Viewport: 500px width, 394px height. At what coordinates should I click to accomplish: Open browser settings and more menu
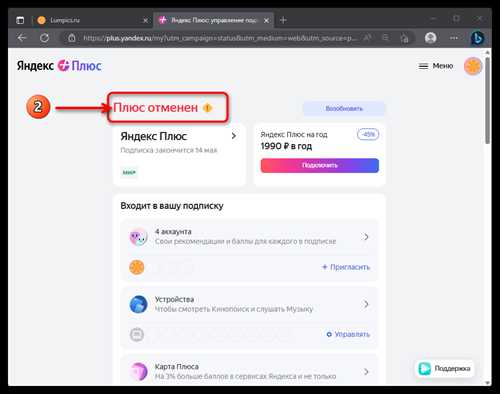[x=454, y=38]
